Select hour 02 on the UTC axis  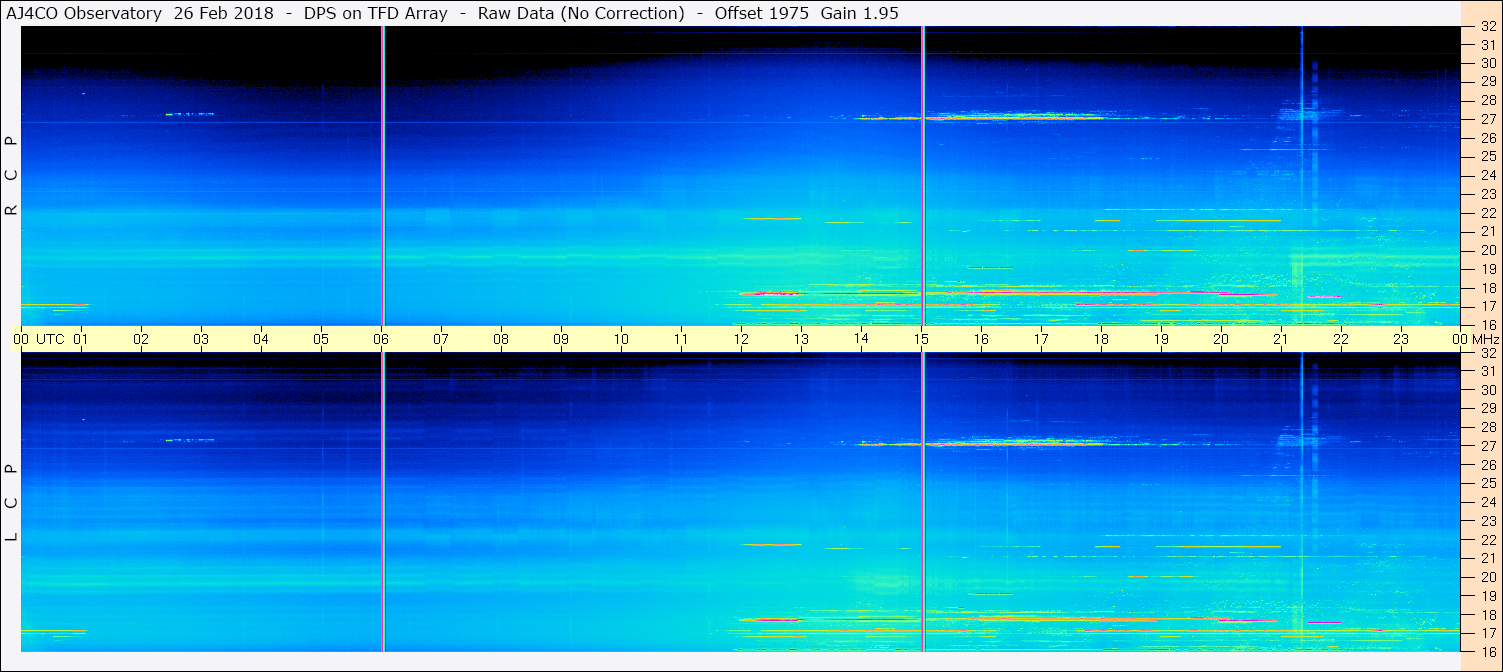141,339
